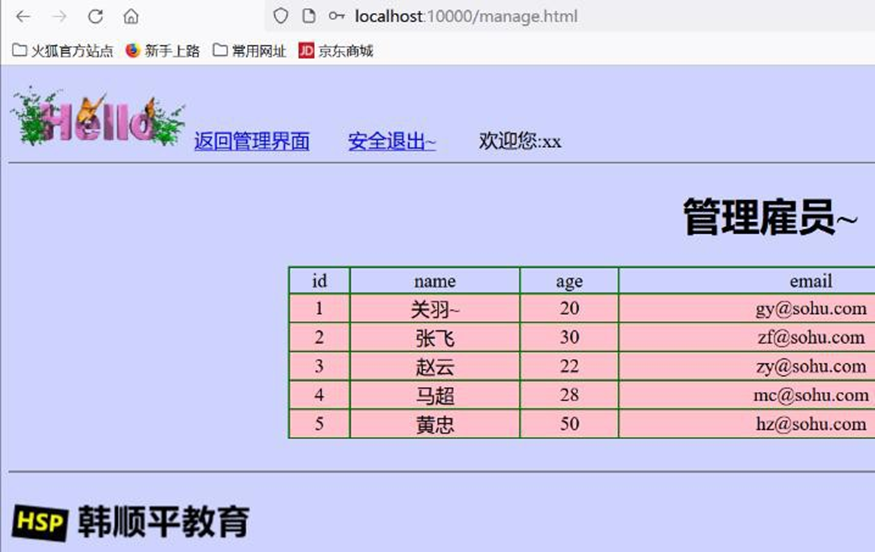Screen dimensions: 875x552
Task: Open the 火狐官方站点 bookmark folder
Action: point(62,51)
